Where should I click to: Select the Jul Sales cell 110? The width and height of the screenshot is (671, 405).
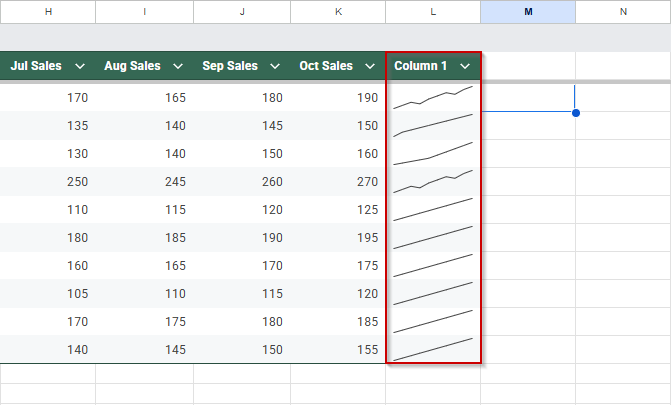click(x=48, y=210)
